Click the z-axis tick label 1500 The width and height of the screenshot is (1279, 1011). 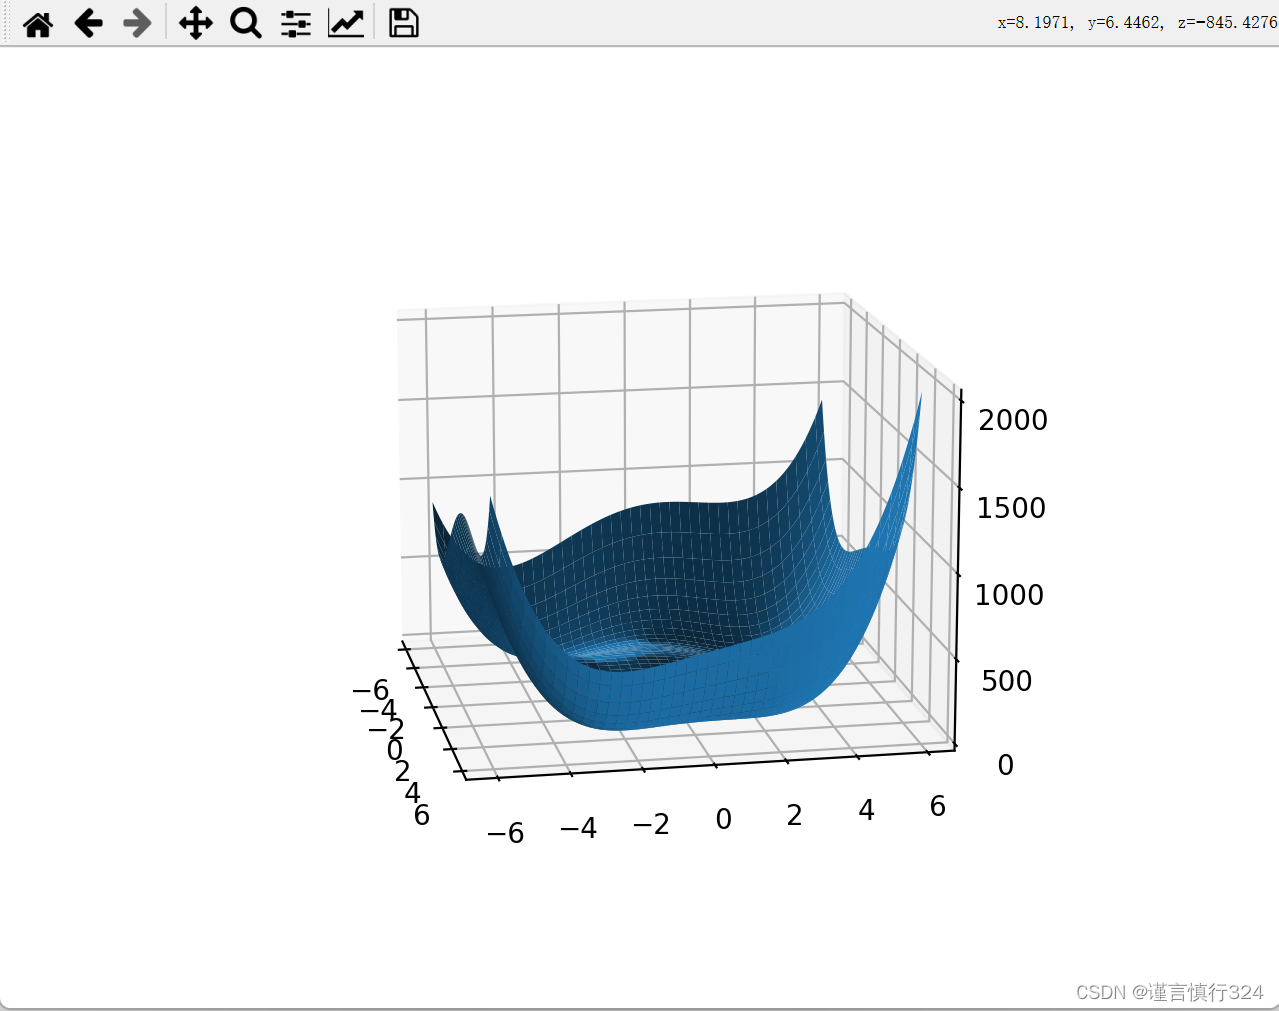point(1011,508)
